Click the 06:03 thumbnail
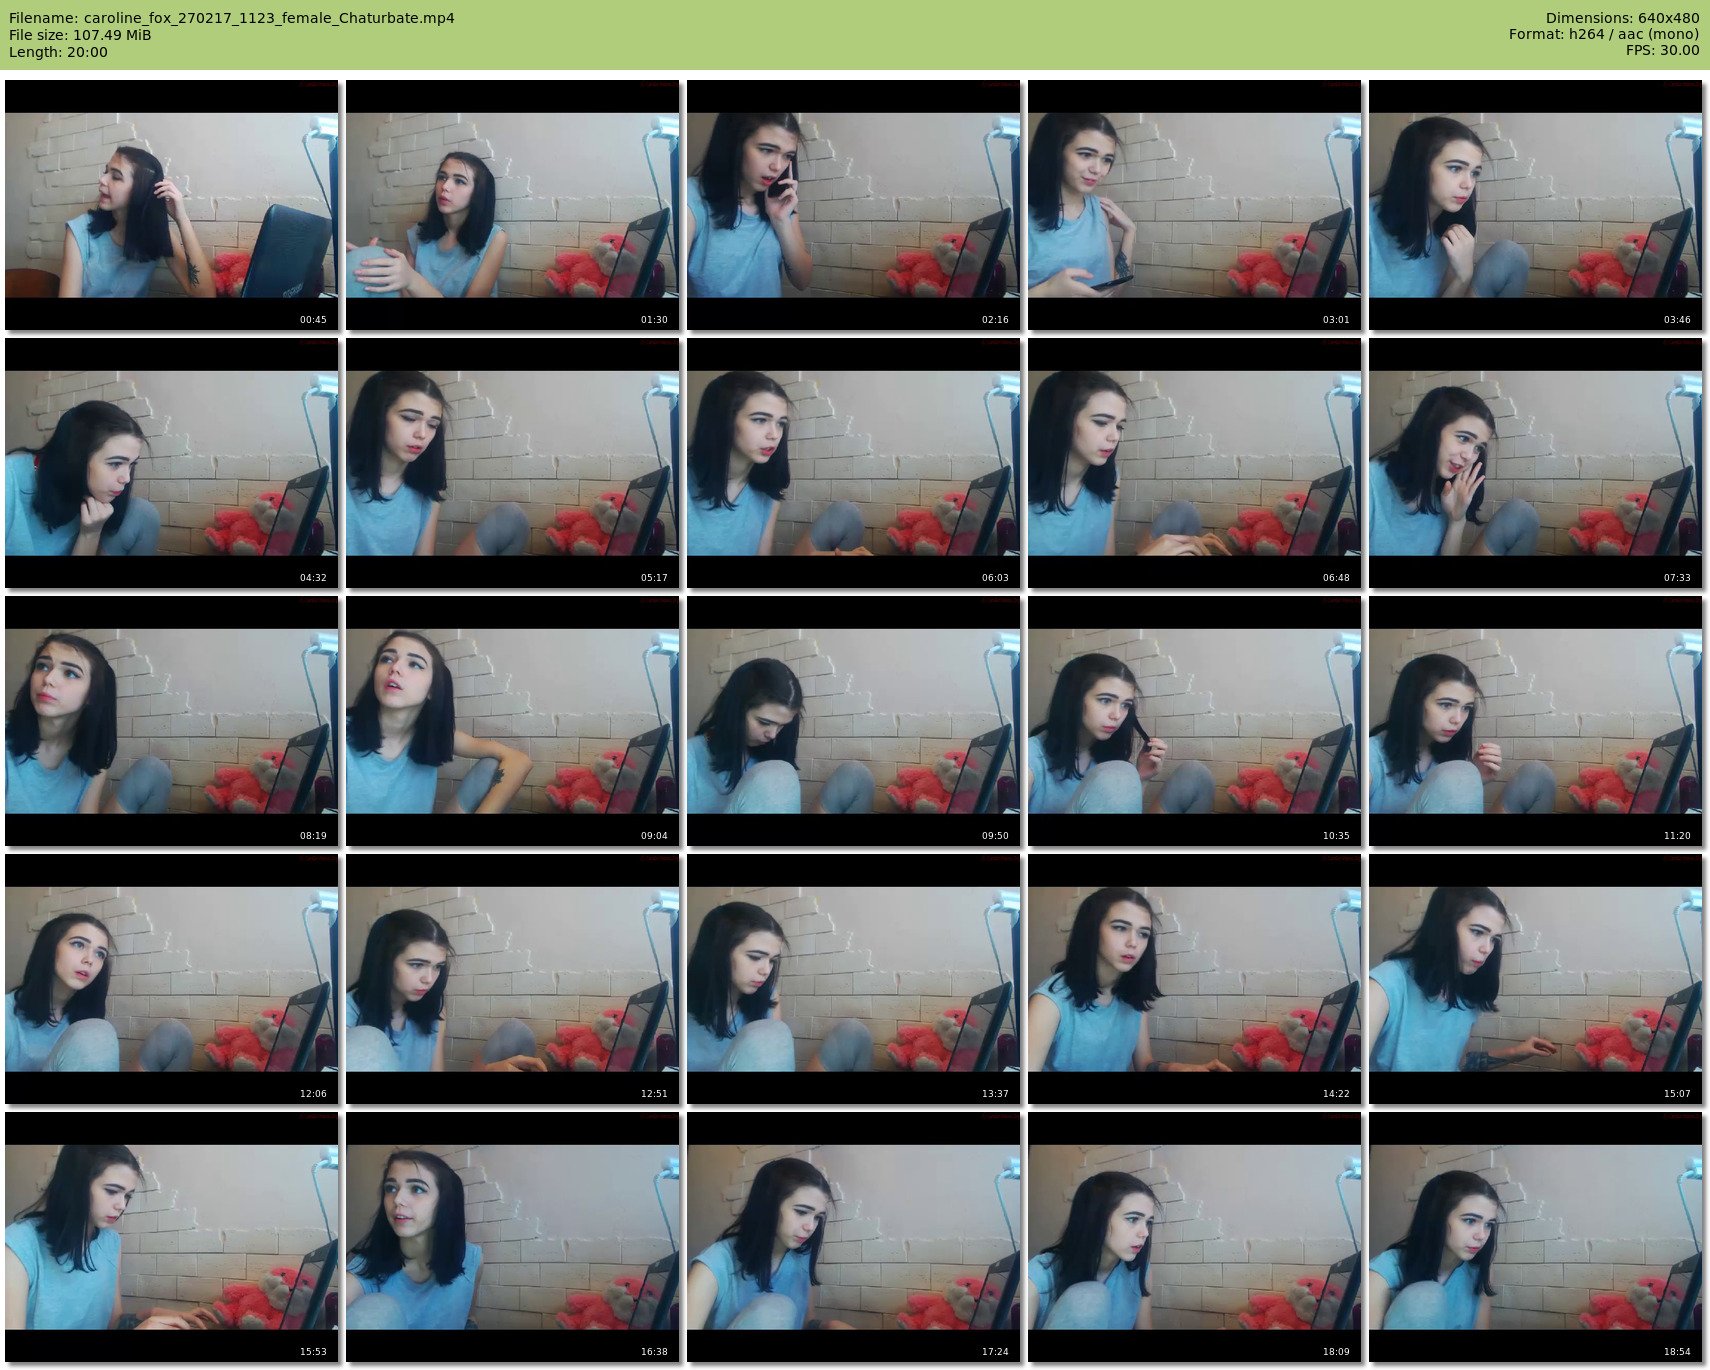 (x=853, y=463)
